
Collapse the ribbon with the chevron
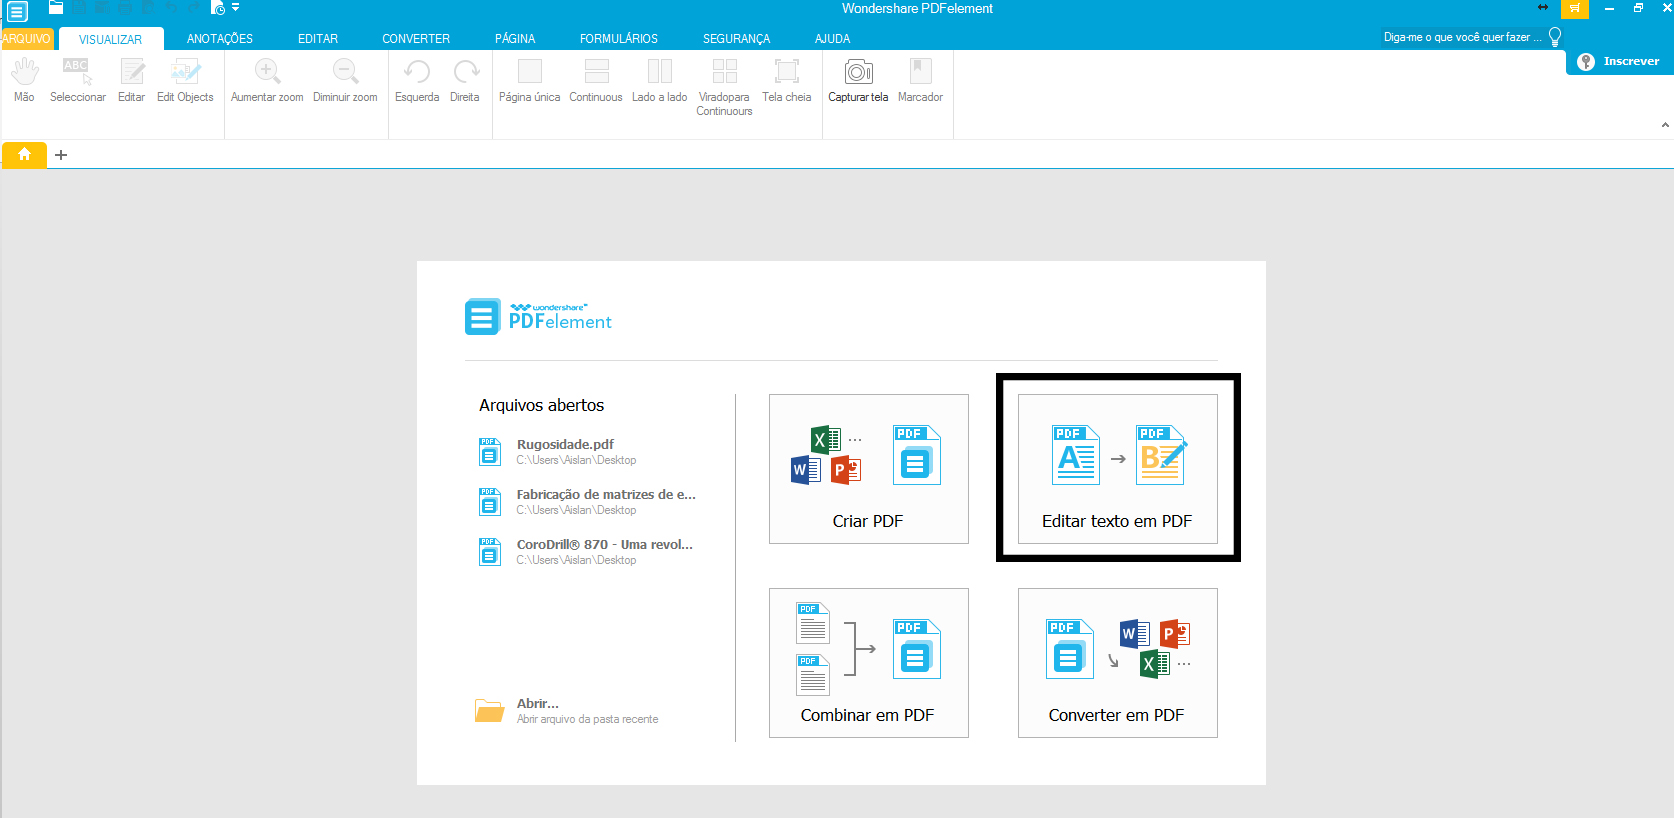1665,125
